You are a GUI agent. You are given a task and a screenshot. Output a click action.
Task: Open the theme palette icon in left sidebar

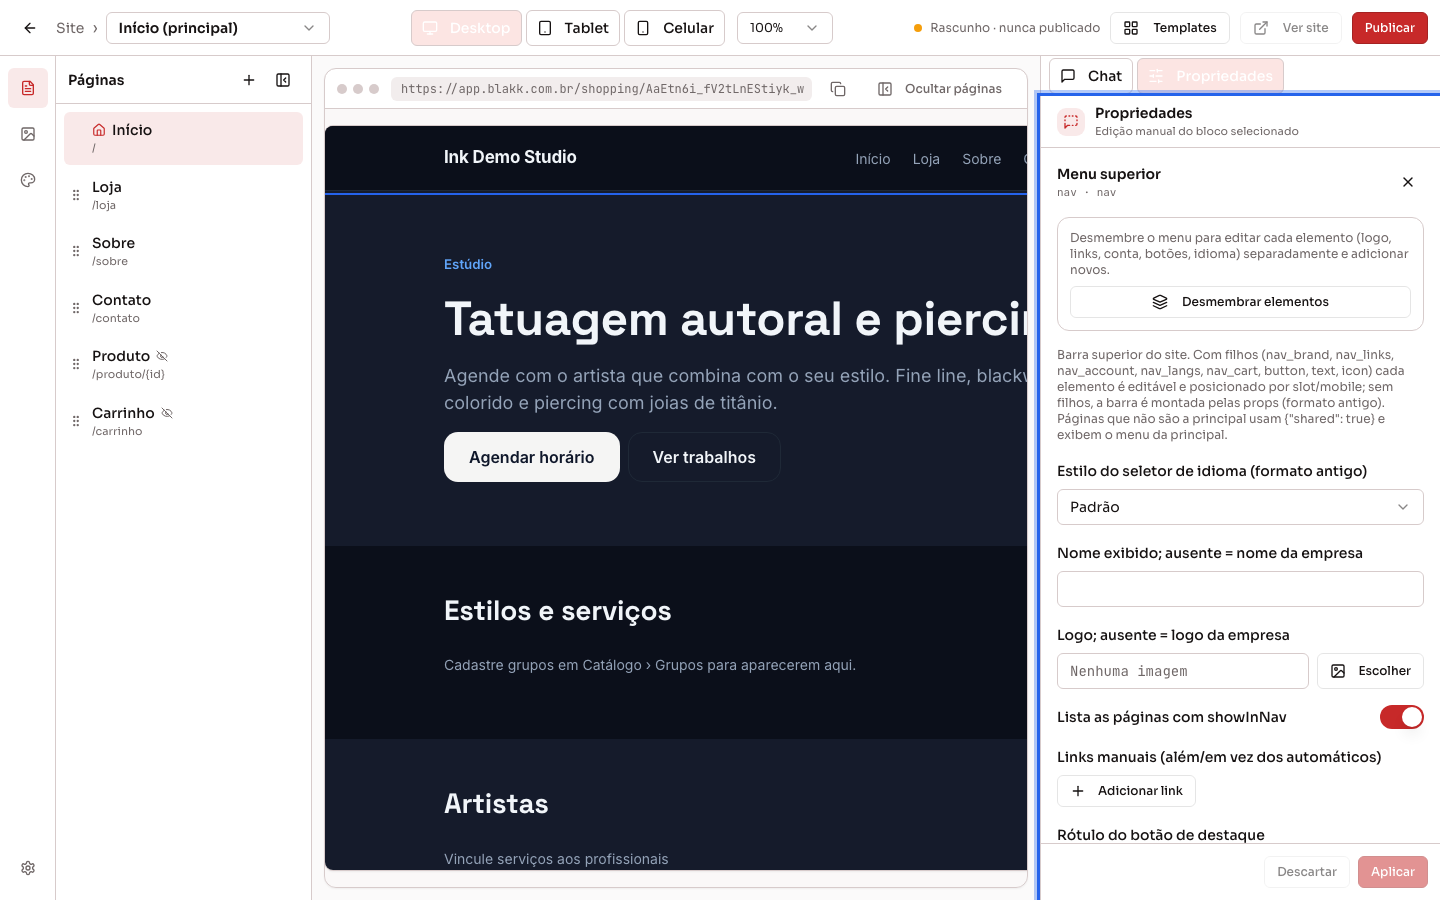pyautogui.click(x=28, y=180)
